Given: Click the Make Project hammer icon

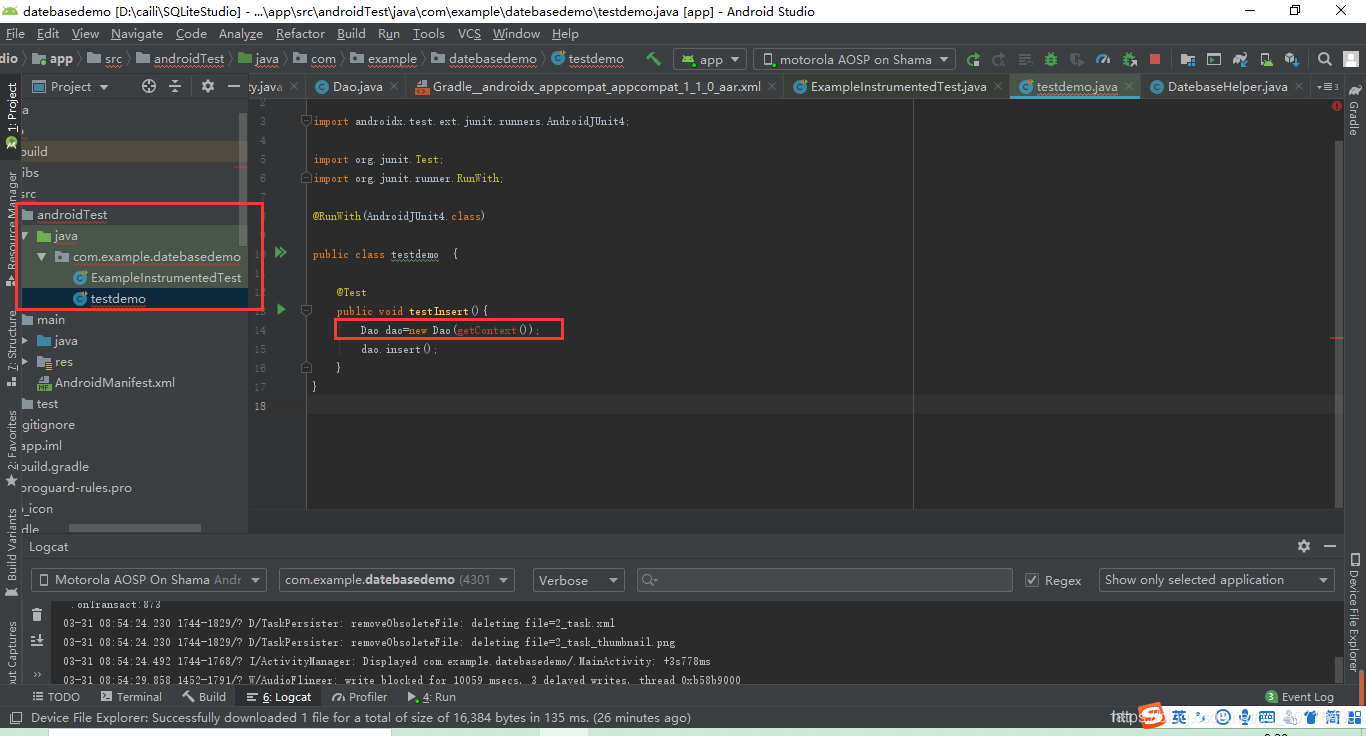Looking at the screenshot, I should 653,59.
